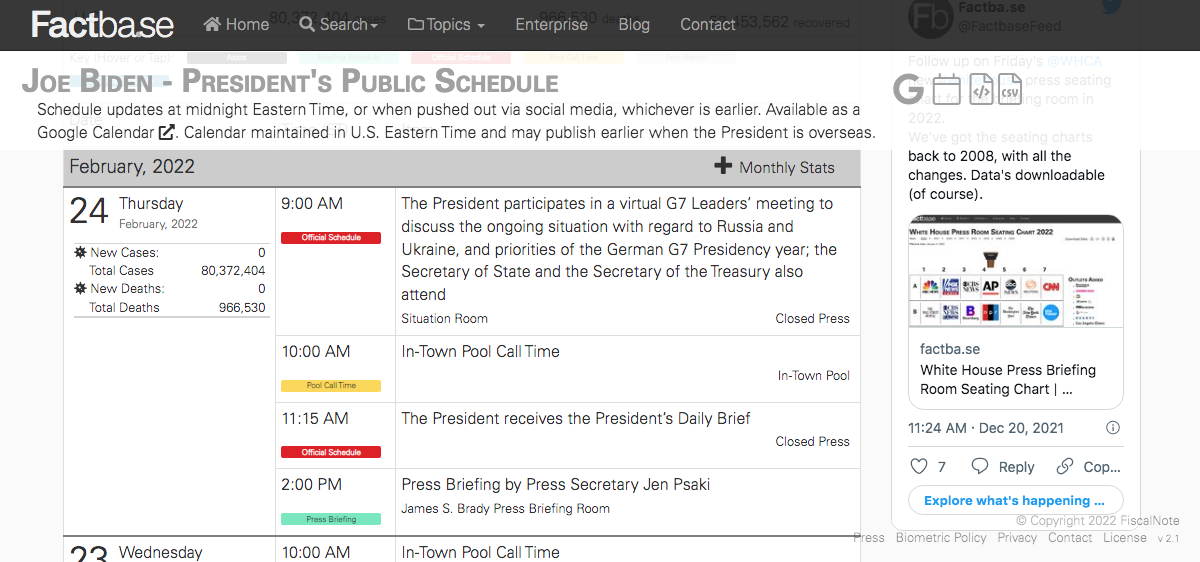The height and width of the screenshot is (562, 1200).
Task: Click the green Press Briefing label
Action: 331,519
